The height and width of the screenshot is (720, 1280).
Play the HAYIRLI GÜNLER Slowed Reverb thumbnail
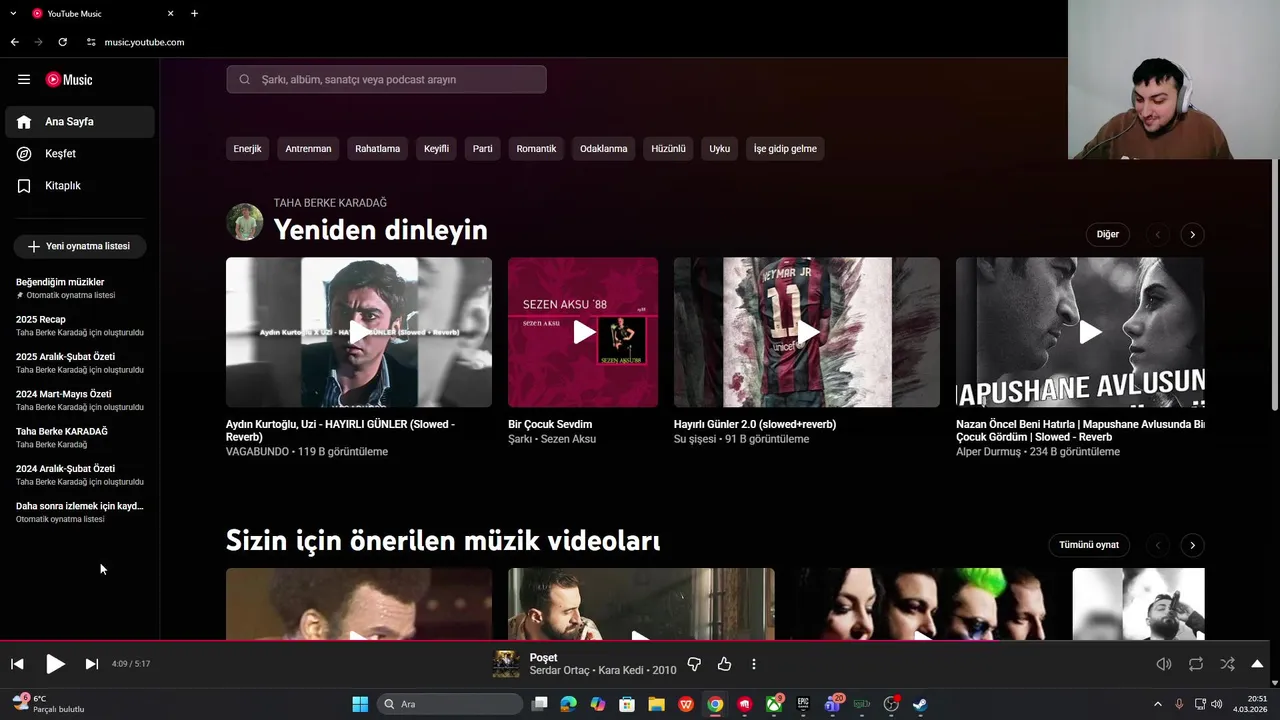pos(359,332)
